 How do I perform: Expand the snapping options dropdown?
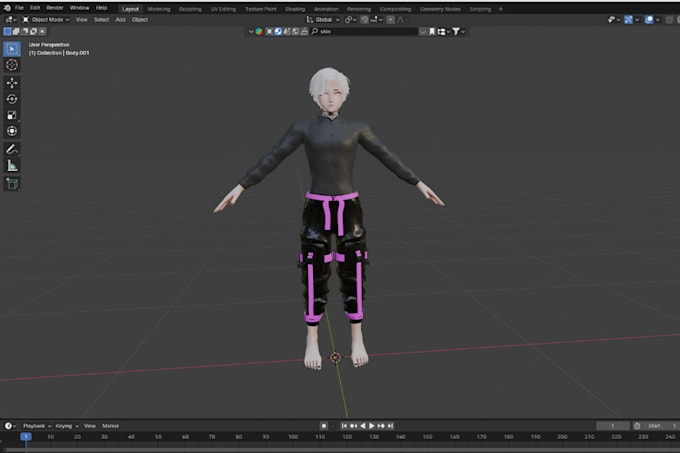pyautogui.click(x=376, y=20)
